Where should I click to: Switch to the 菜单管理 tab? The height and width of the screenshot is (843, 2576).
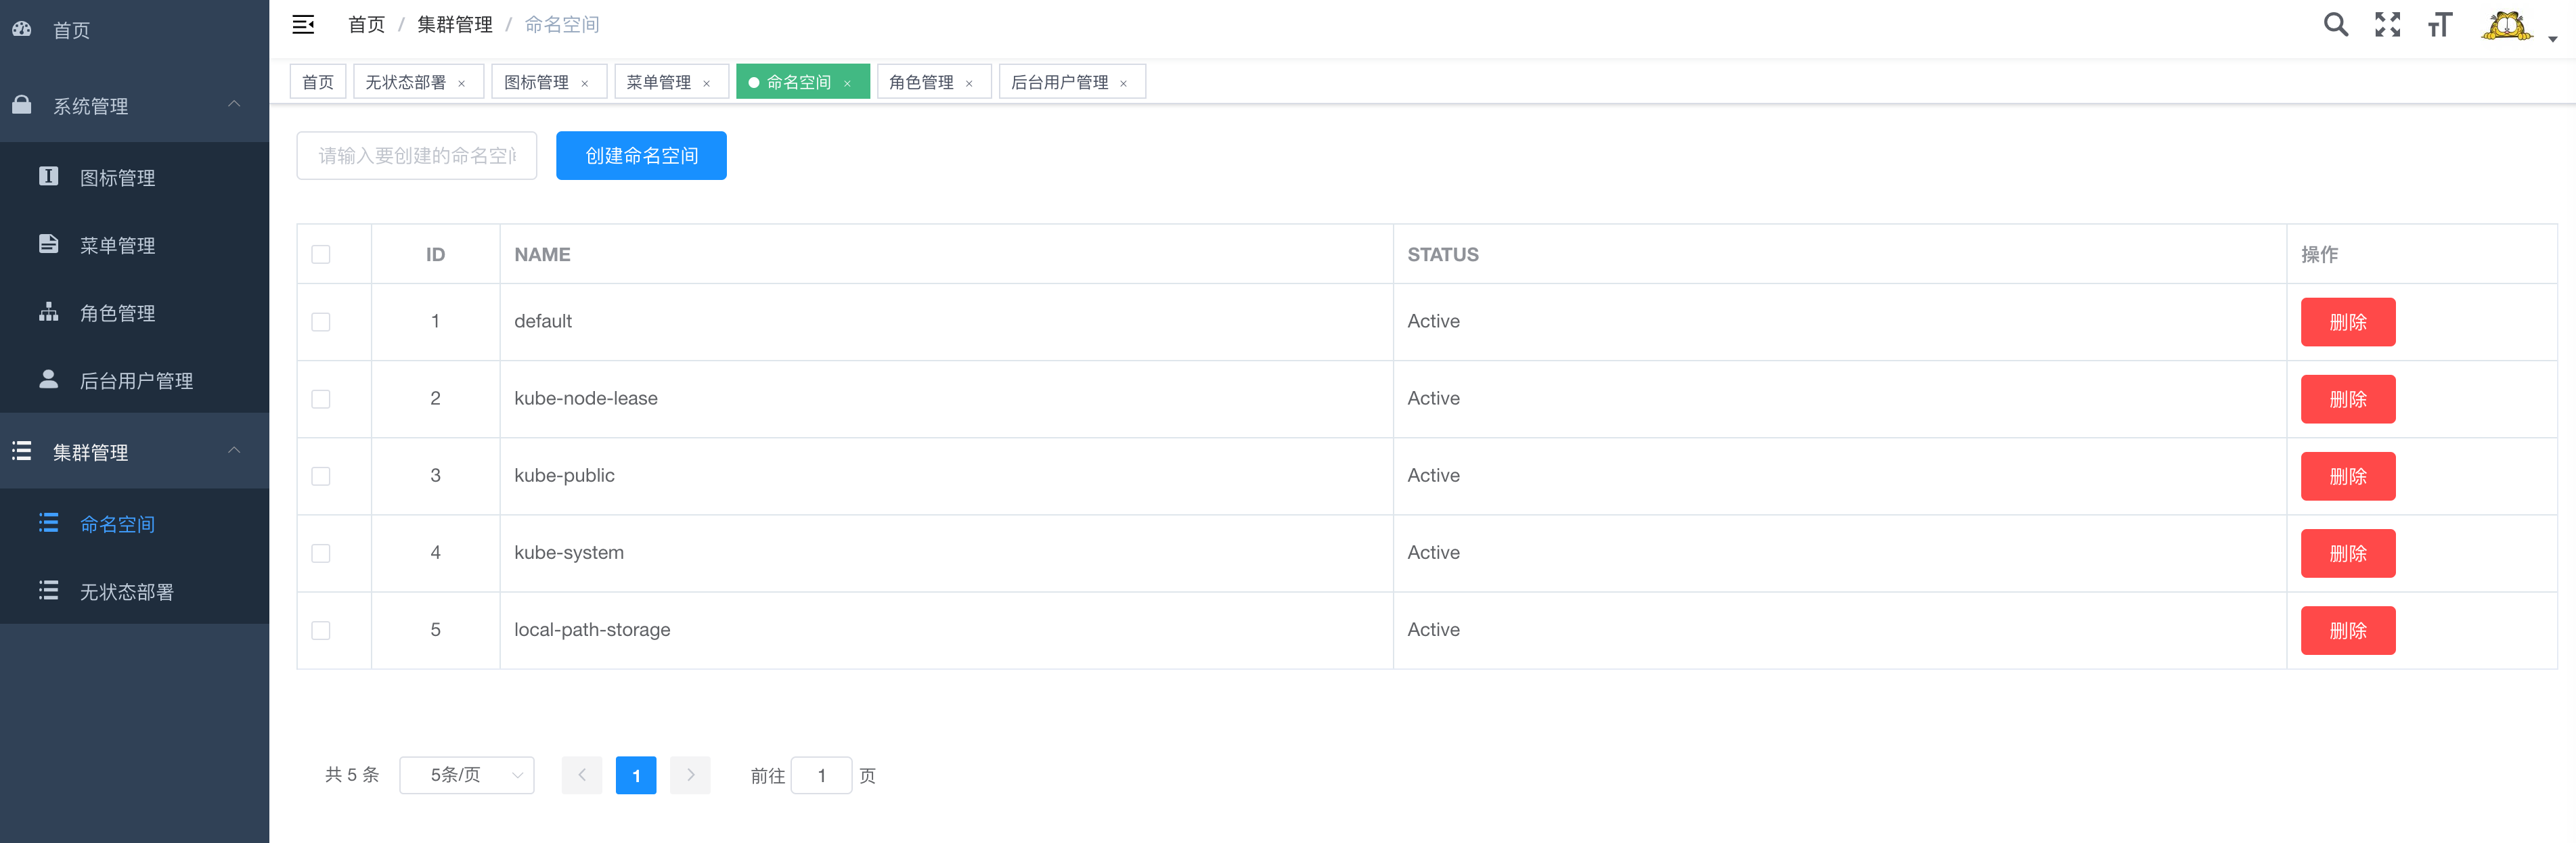[x=658, y=82]
